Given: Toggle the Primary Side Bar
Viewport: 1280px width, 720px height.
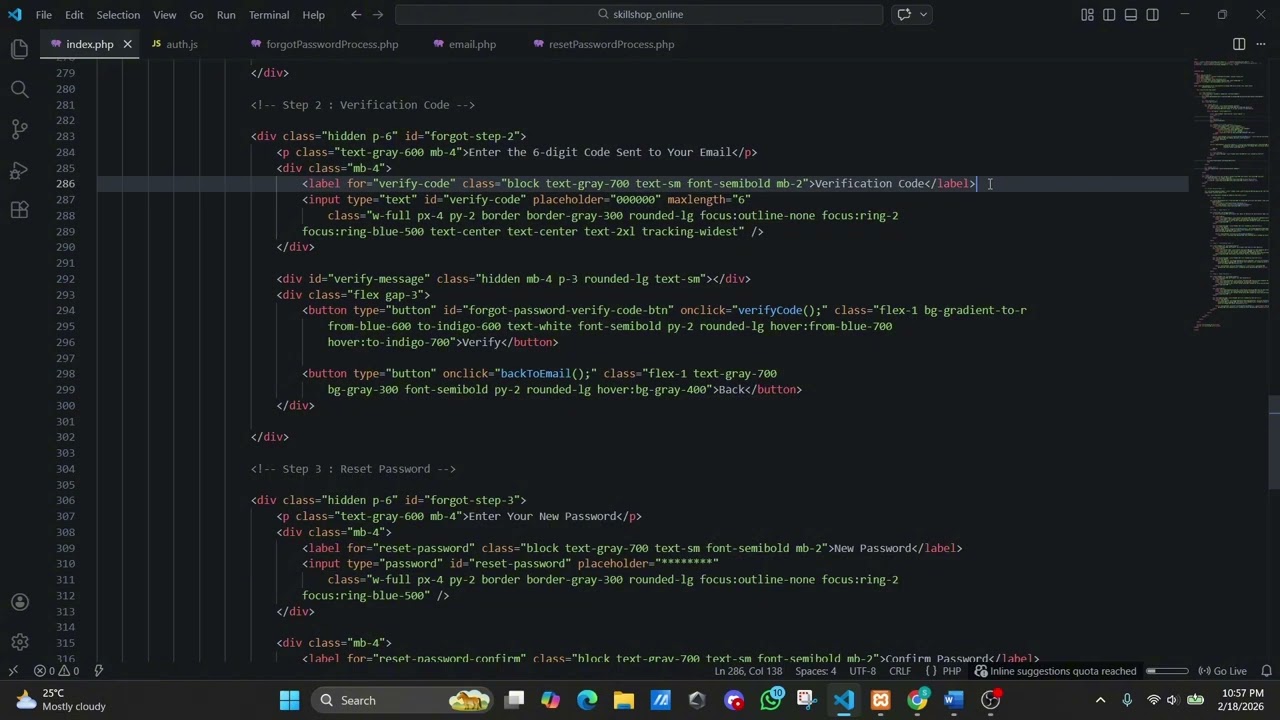Looking at the screenshot, I should point(1109,14).
